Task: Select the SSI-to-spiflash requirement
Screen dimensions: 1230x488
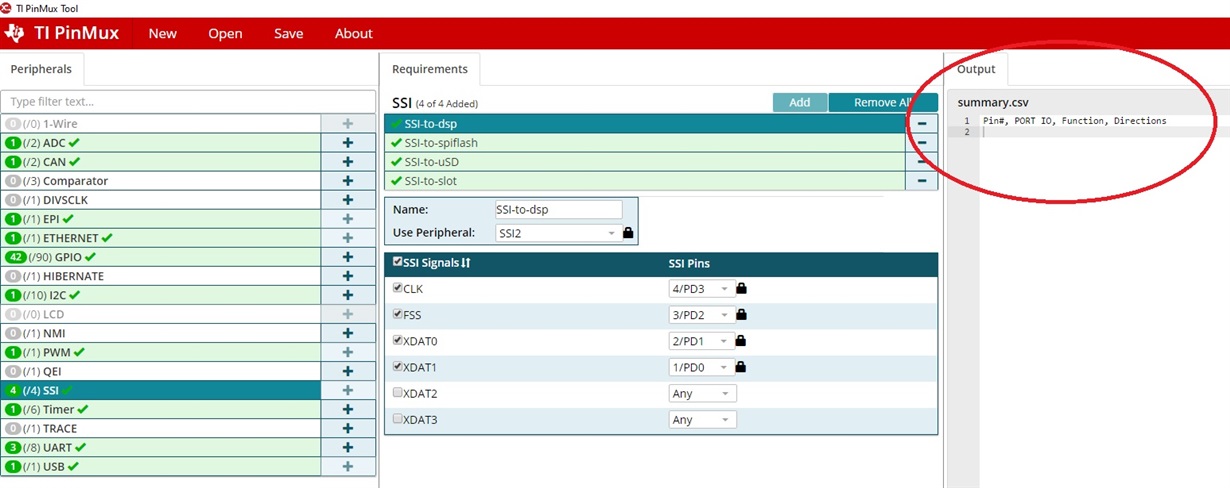Action: 645,143
